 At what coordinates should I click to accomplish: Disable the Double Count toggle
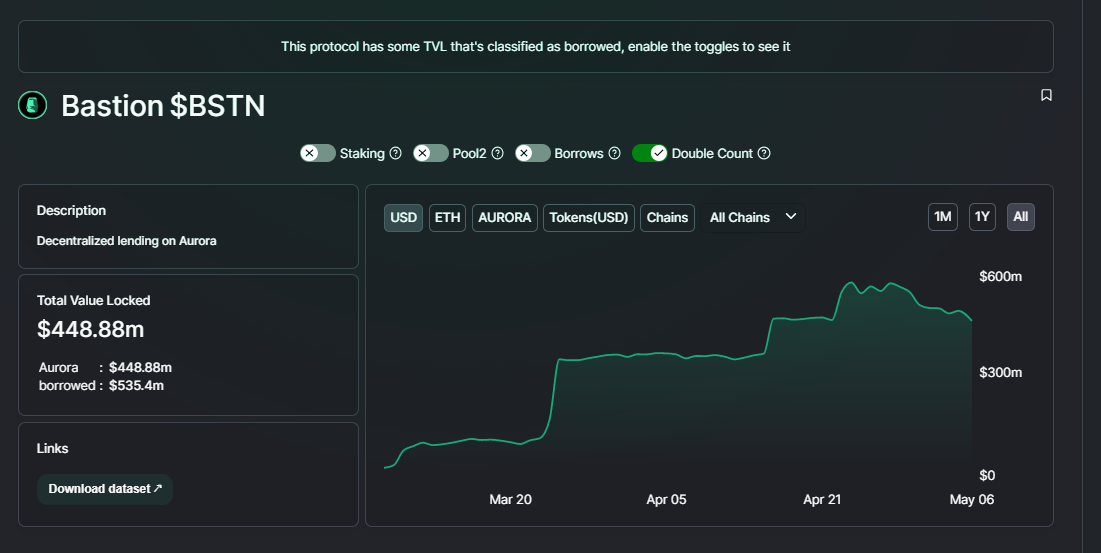[x=650, y=153]
